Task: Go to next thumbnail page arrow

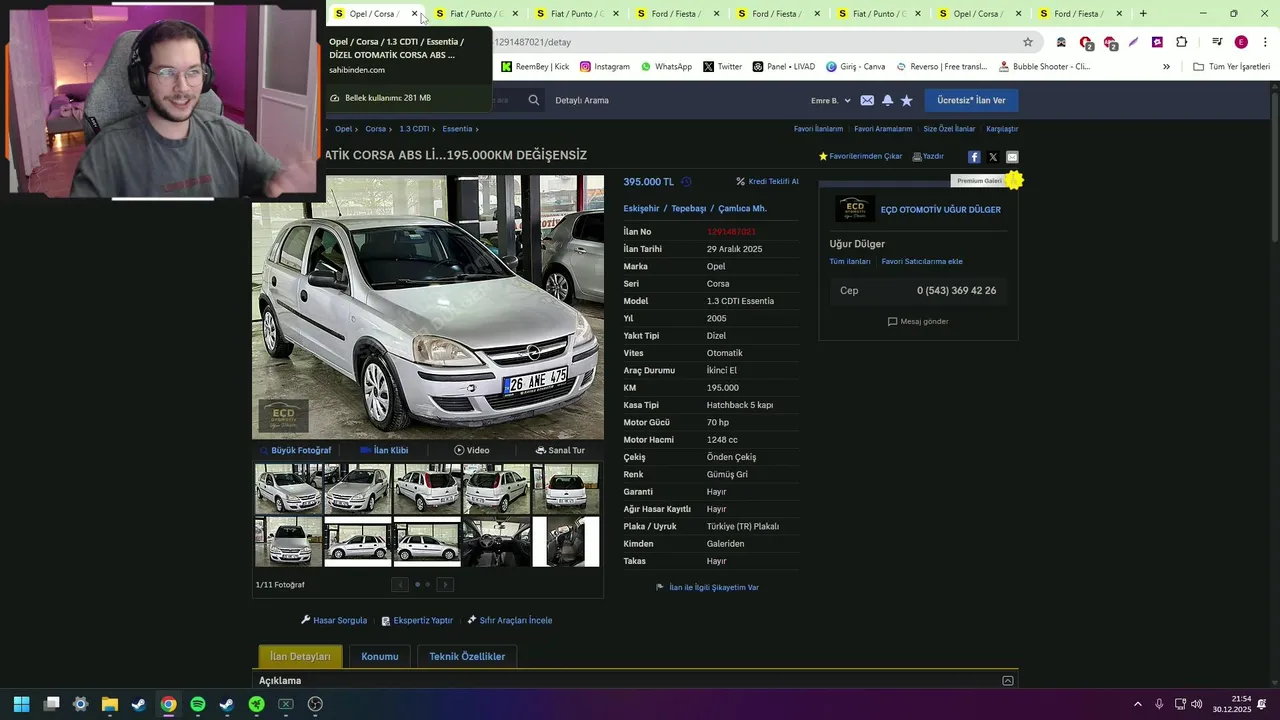Action: tap(445, 585)
